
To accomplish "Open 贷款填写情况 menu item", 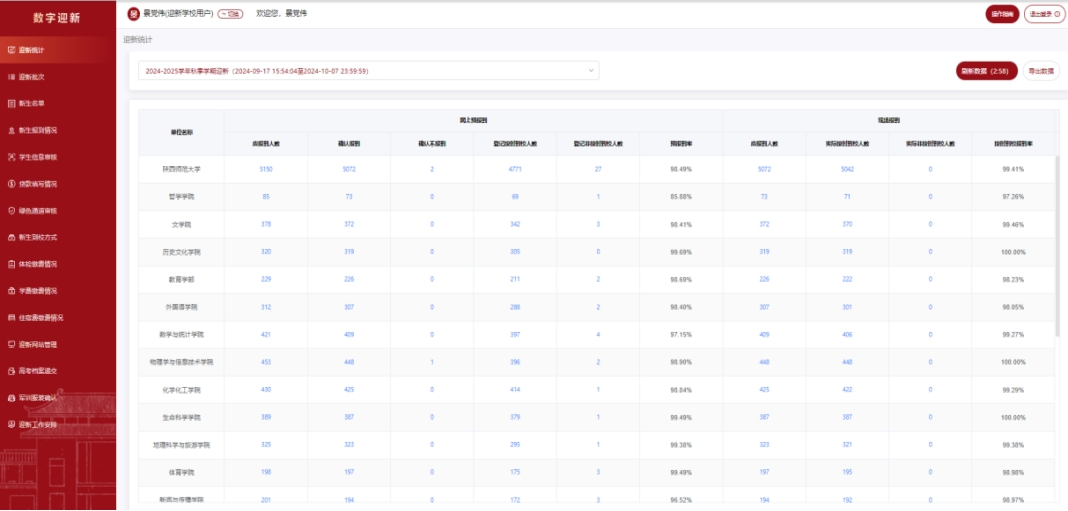I will pyautogui.click(x=38, y=184).
